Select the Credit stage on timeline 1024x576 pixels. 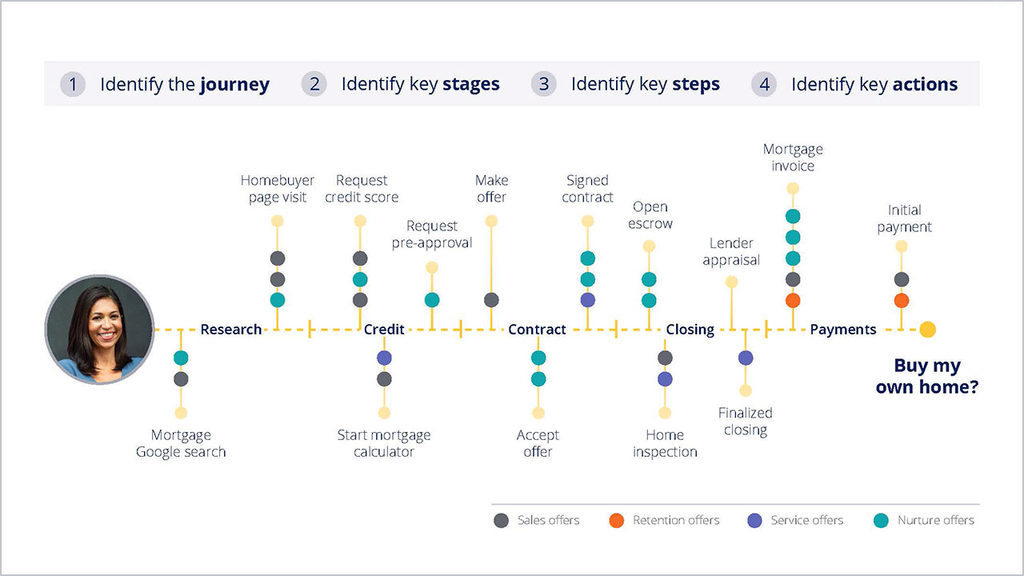point(384,329)
